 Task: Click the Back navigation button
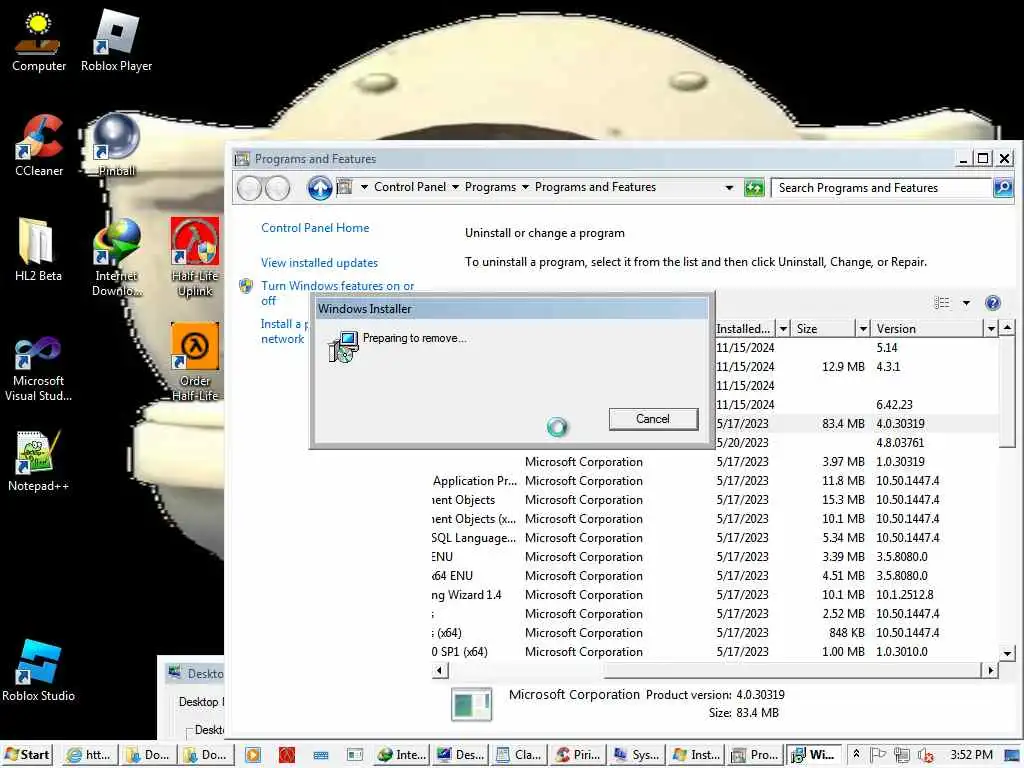[249, 188]
